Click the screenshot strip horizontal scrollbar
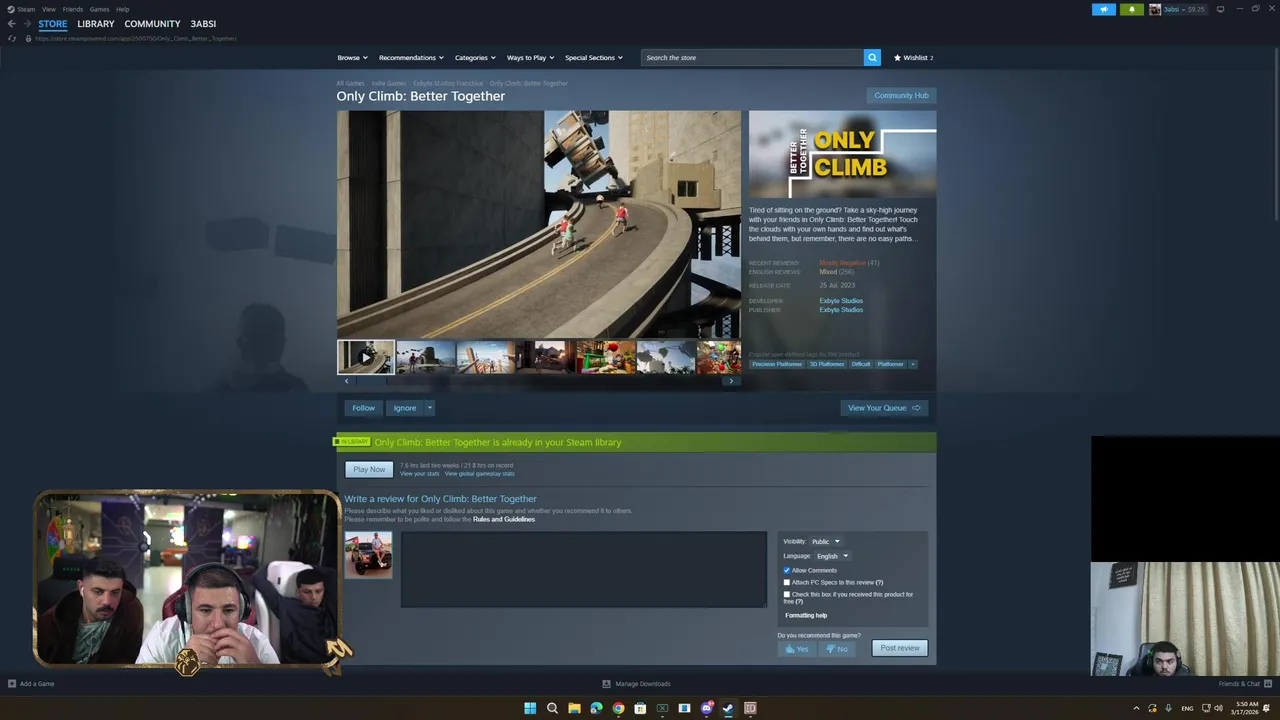The width and height of the screenshot is (1280, 720). point(539,381)
